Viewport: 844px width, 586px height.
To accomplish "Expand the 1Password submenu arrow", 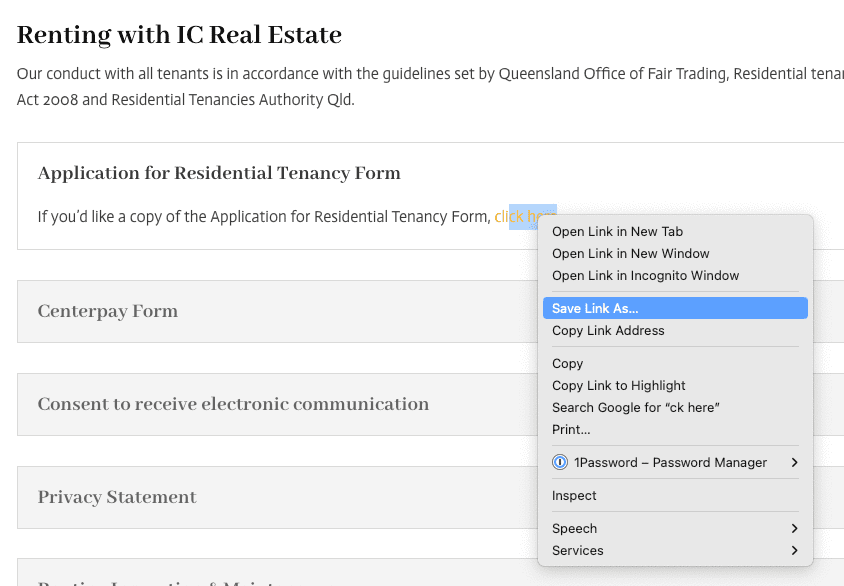I will (795, 462).
